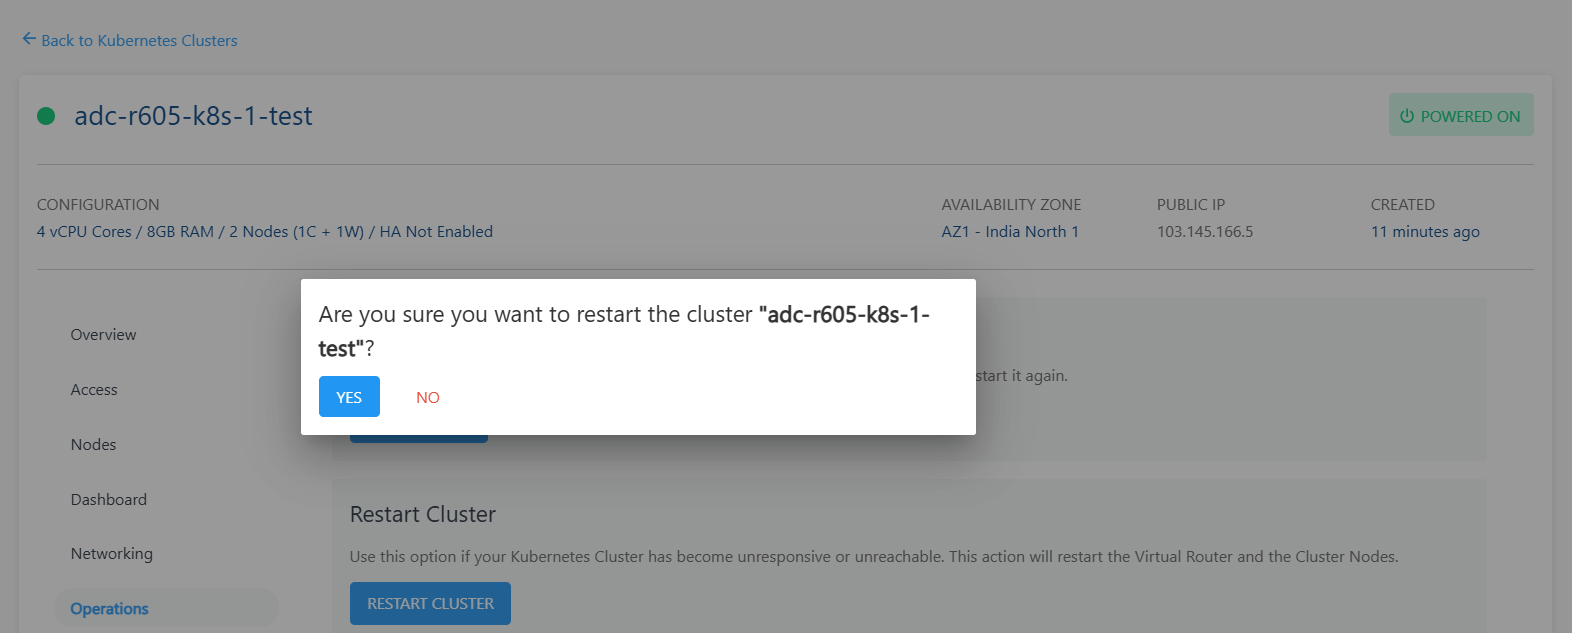This screenshot has height=633, width=1572.
Task: Click the 11 minutes ago creation time
Action: click(1426, 231)
